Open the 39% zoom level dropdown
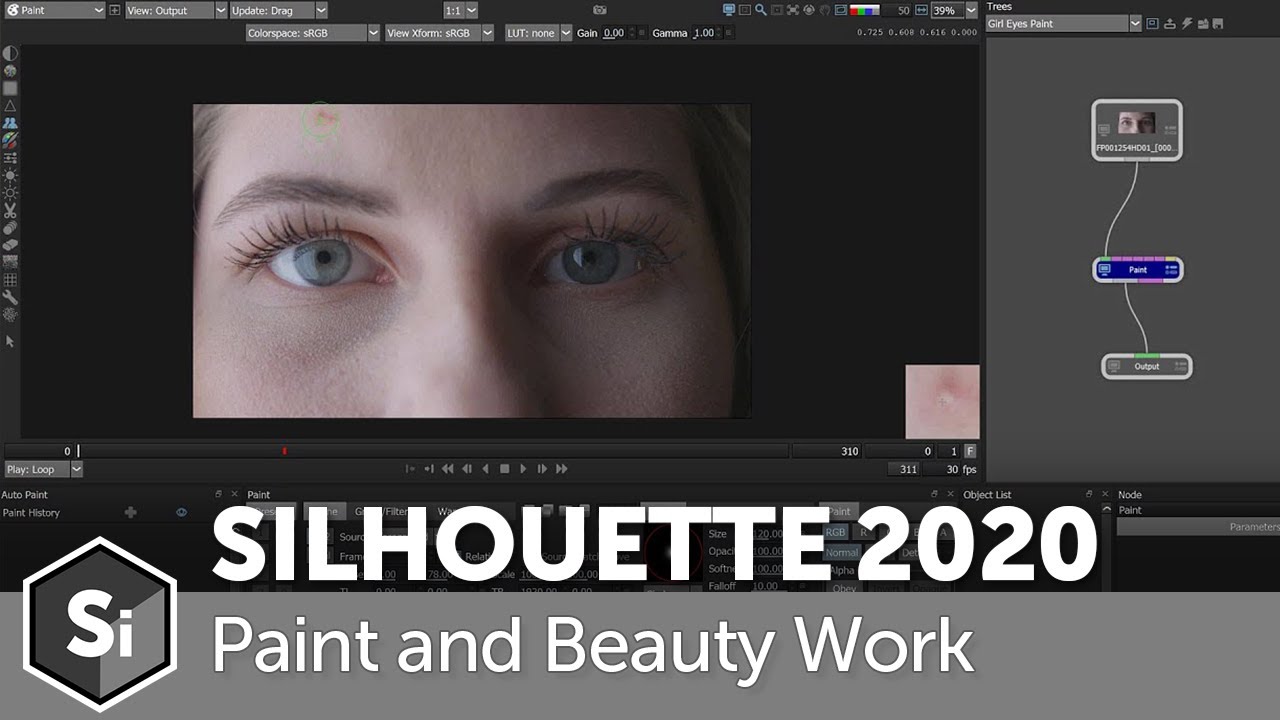 pos(954,10)
